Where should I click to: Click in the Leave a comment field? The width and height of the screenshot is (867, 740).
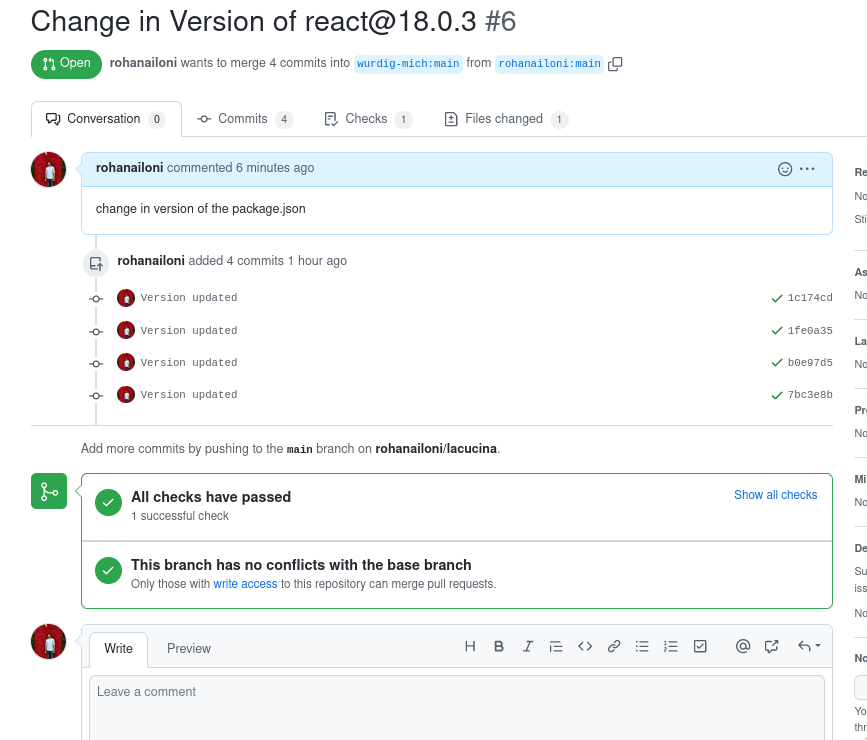point(457,707)
